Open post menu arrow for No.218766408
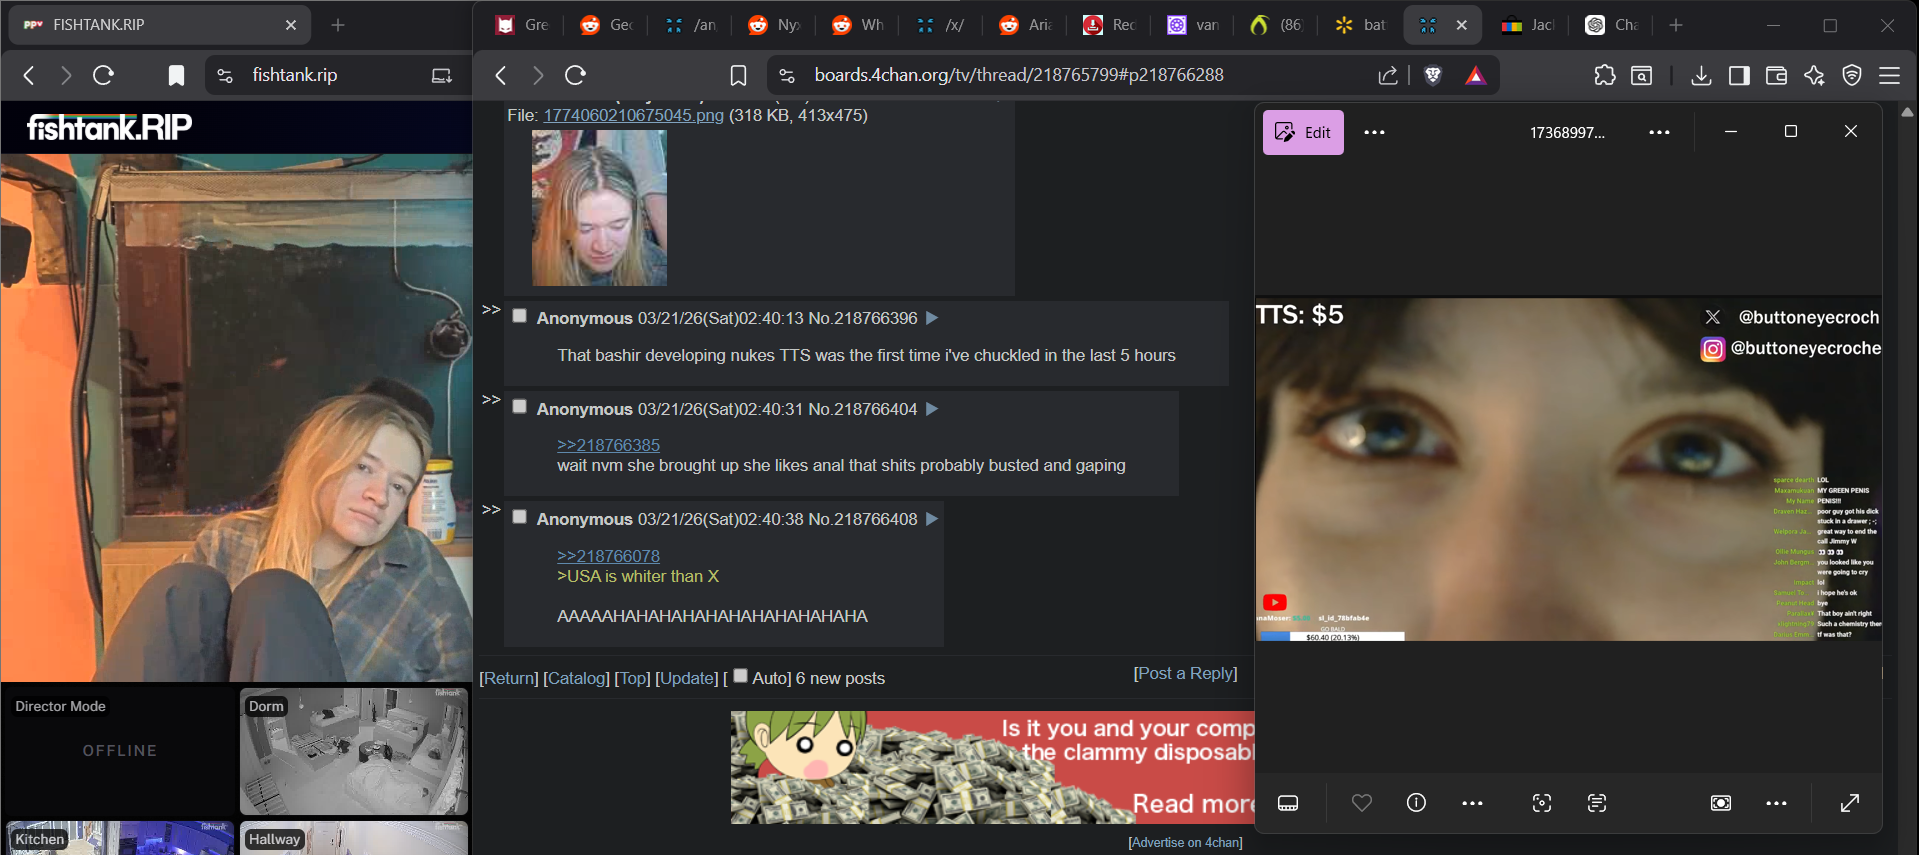1919x855 pixels. (932, 519)
